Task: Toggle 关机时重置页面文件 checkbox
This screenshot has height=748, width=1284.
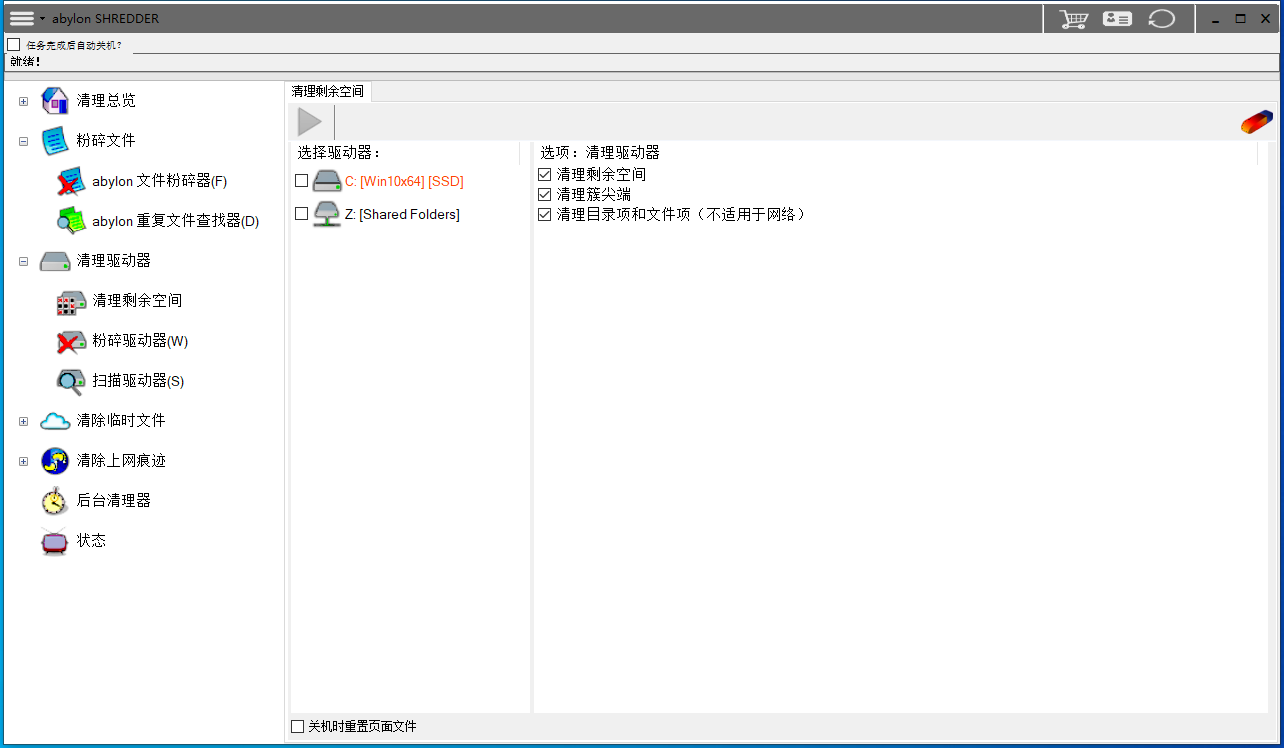Action: (297, 727)
